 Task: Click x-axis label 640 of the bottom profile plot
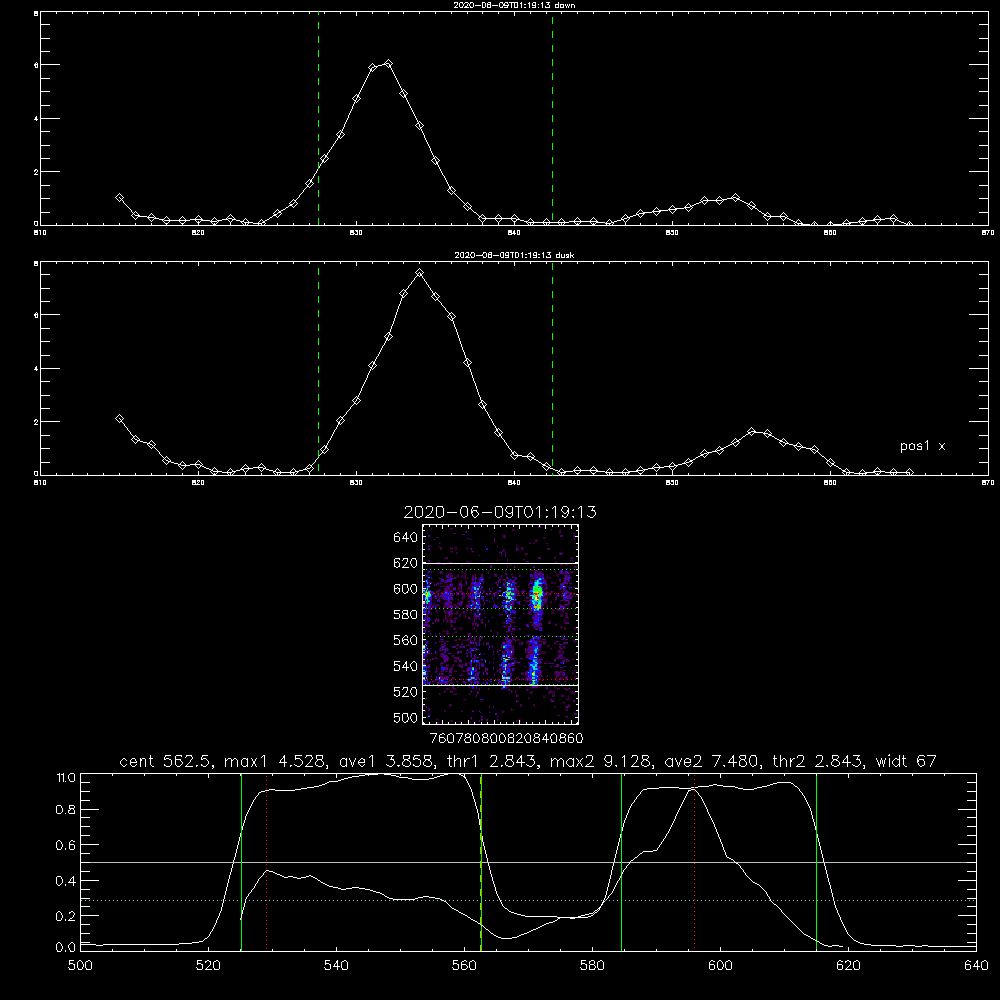click(x=976, y=966)
